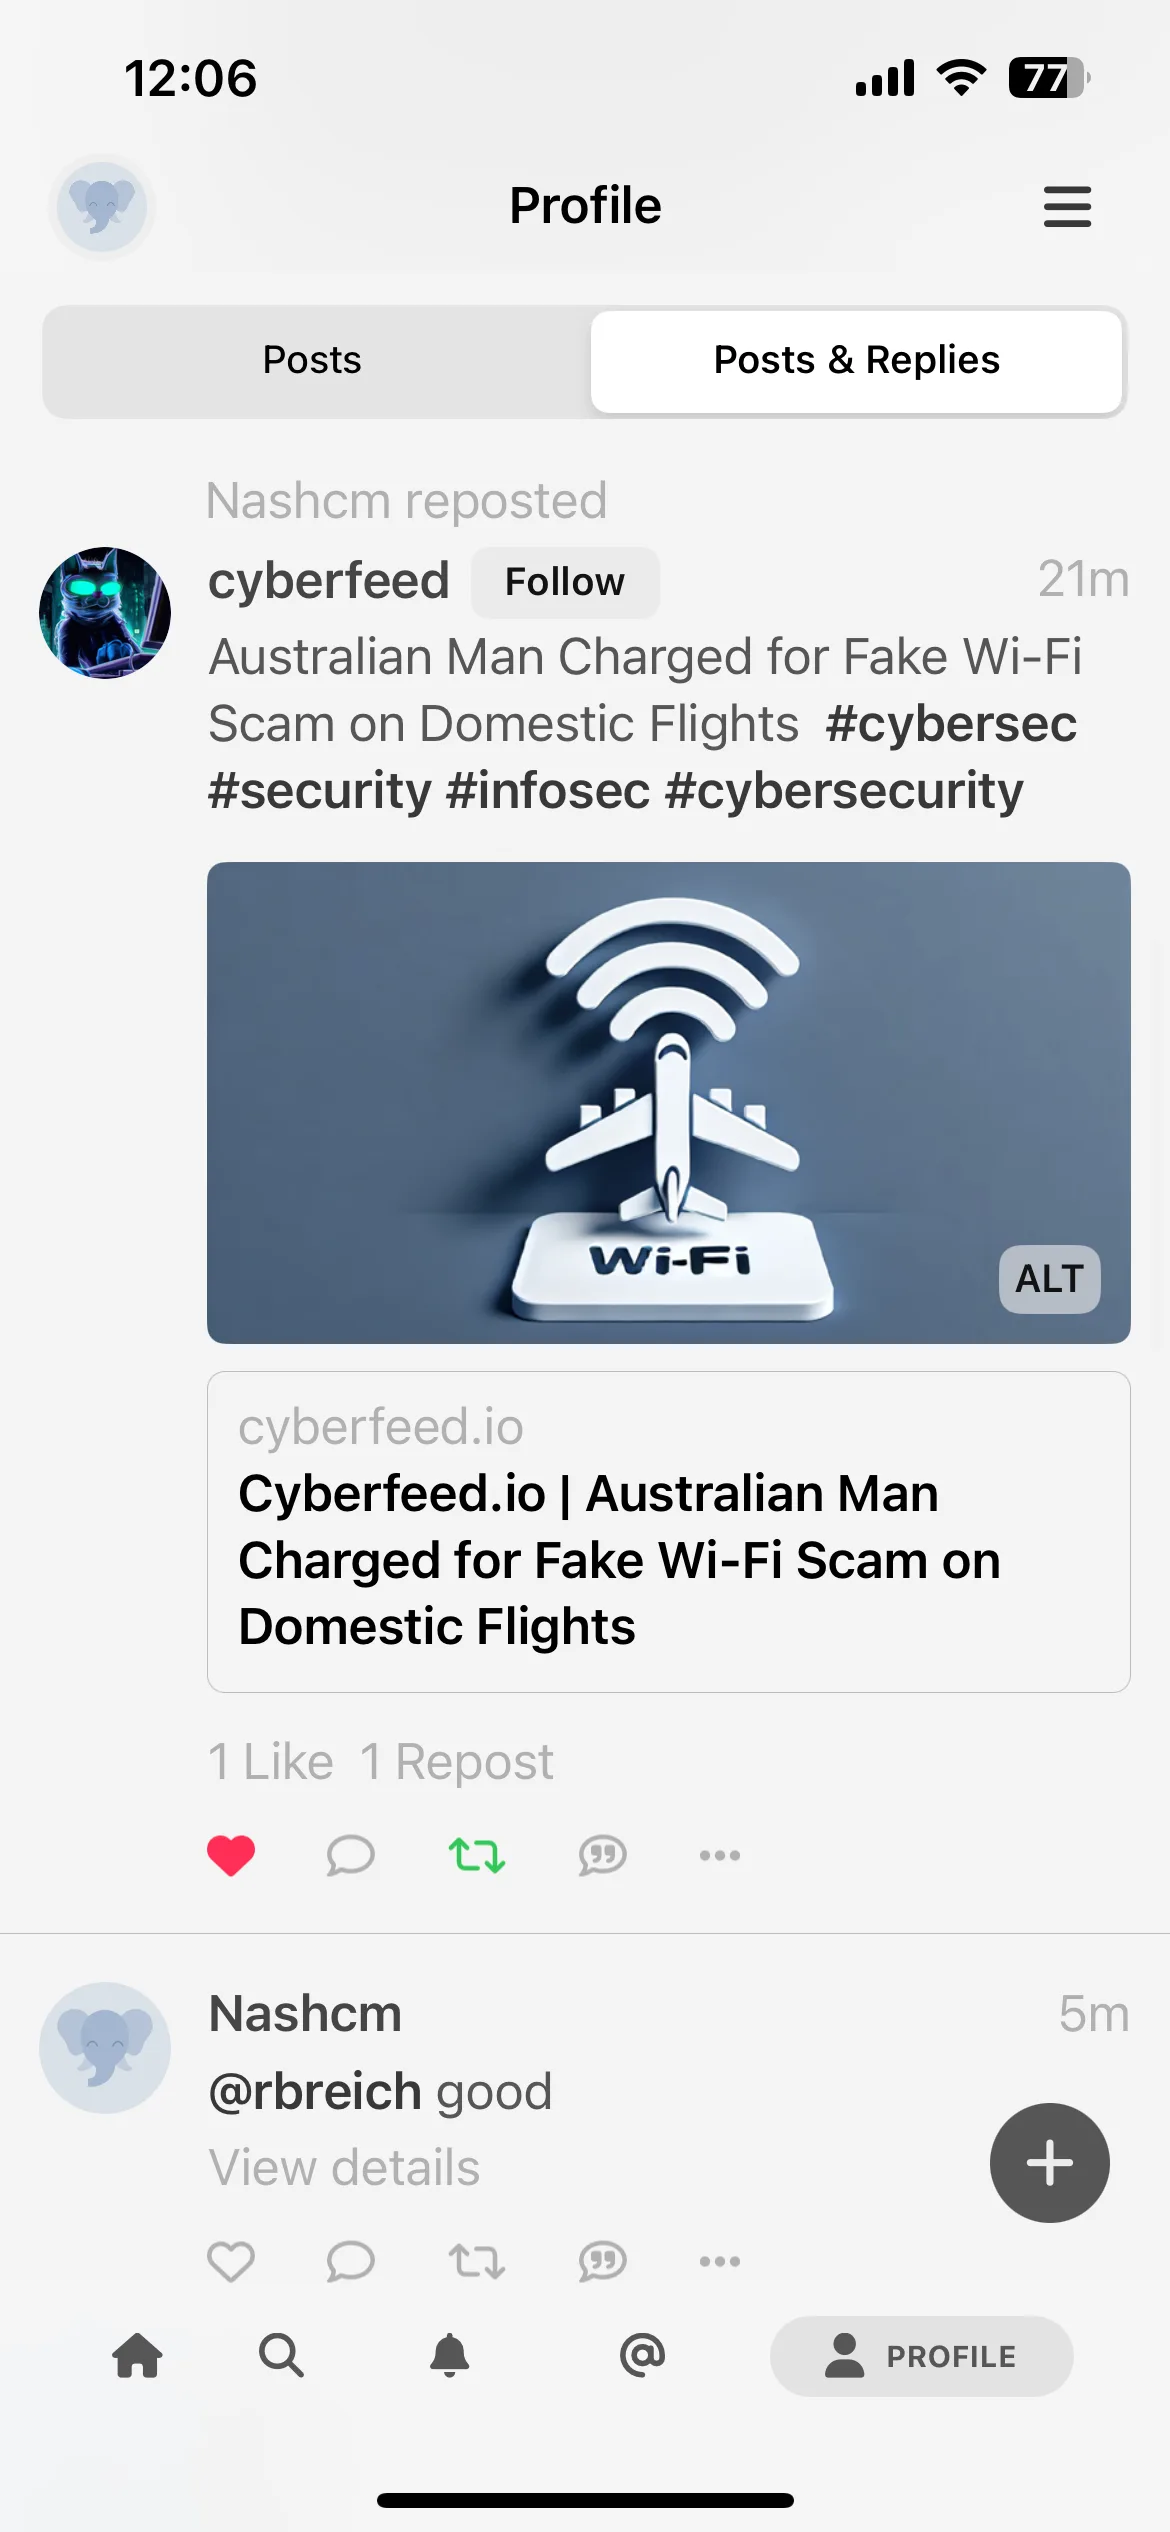Image resolution: width=1170 pixels, height=2532 pixels.
Task: Go to the Home feed
Action: coord(138,2355)
